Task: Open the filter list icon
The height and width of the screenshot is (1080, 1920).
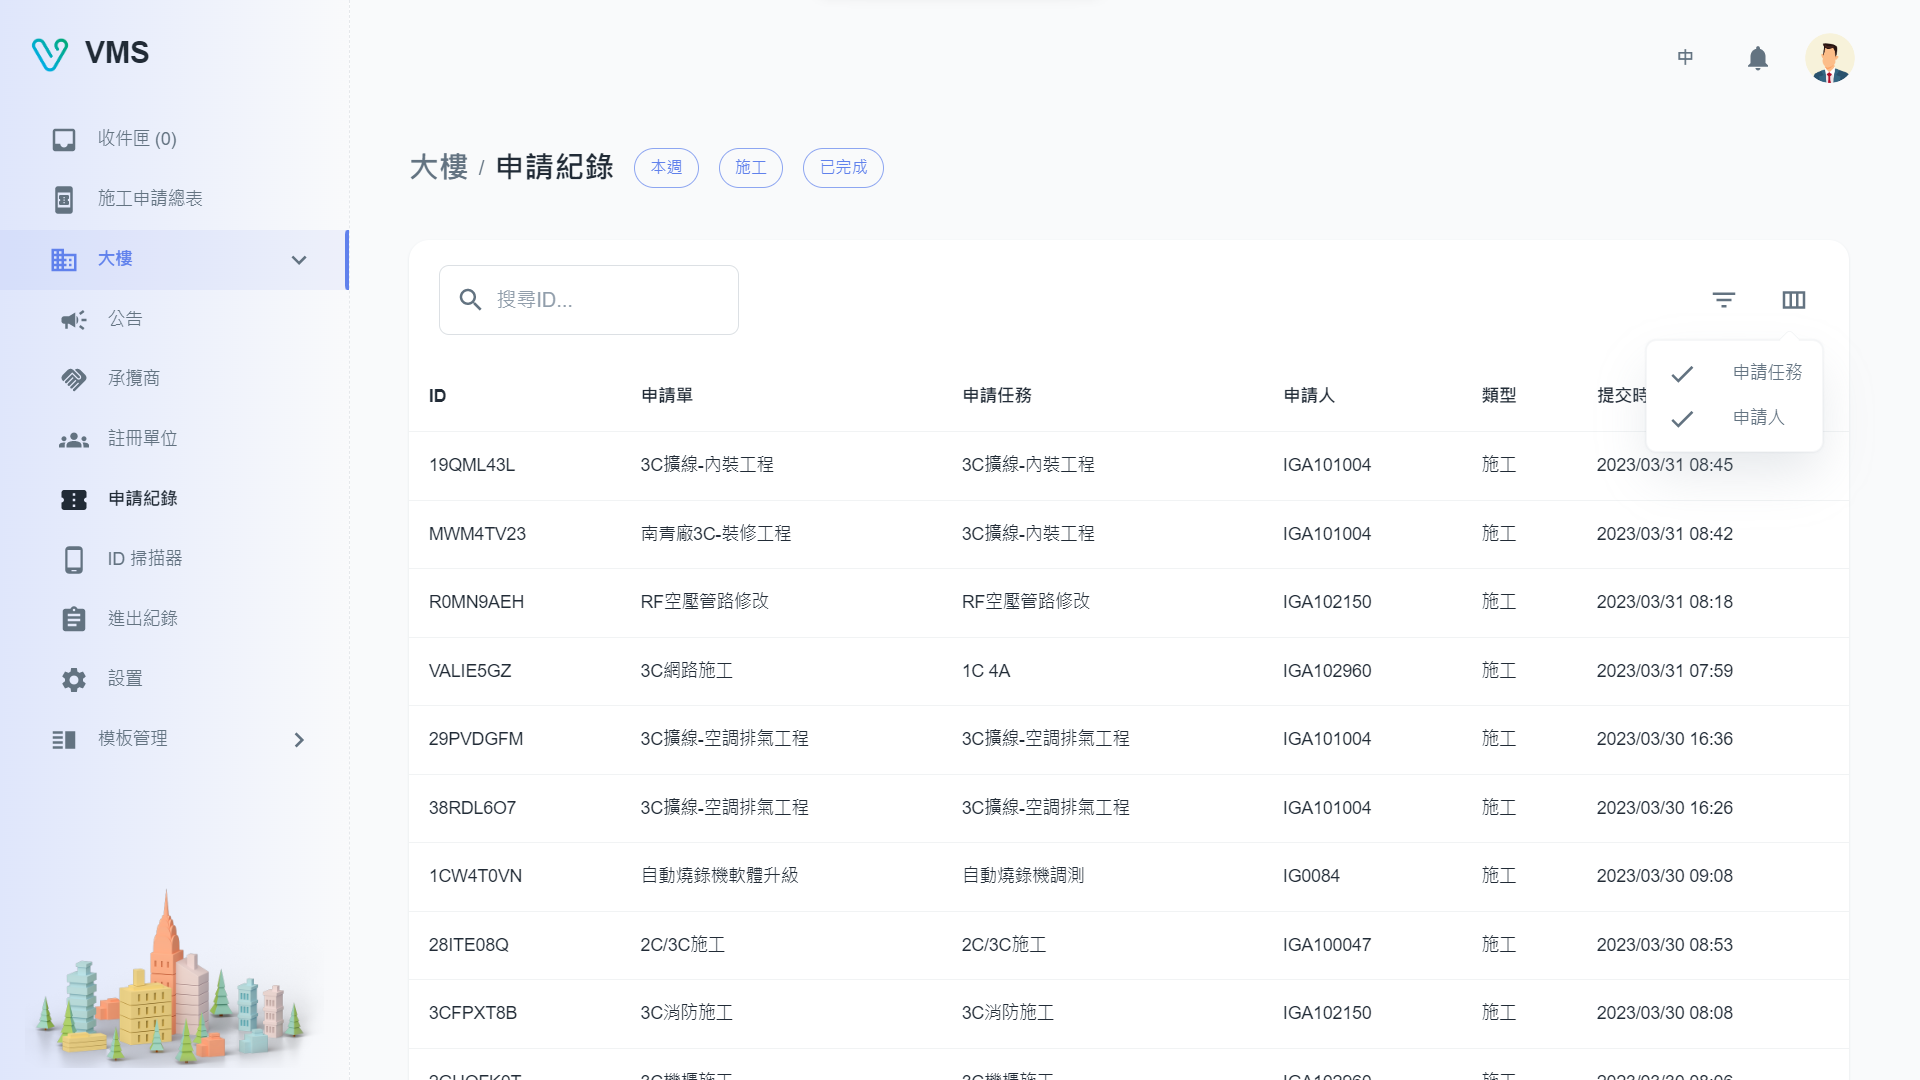Action: pyautogui.click(x=1723, y=300)
